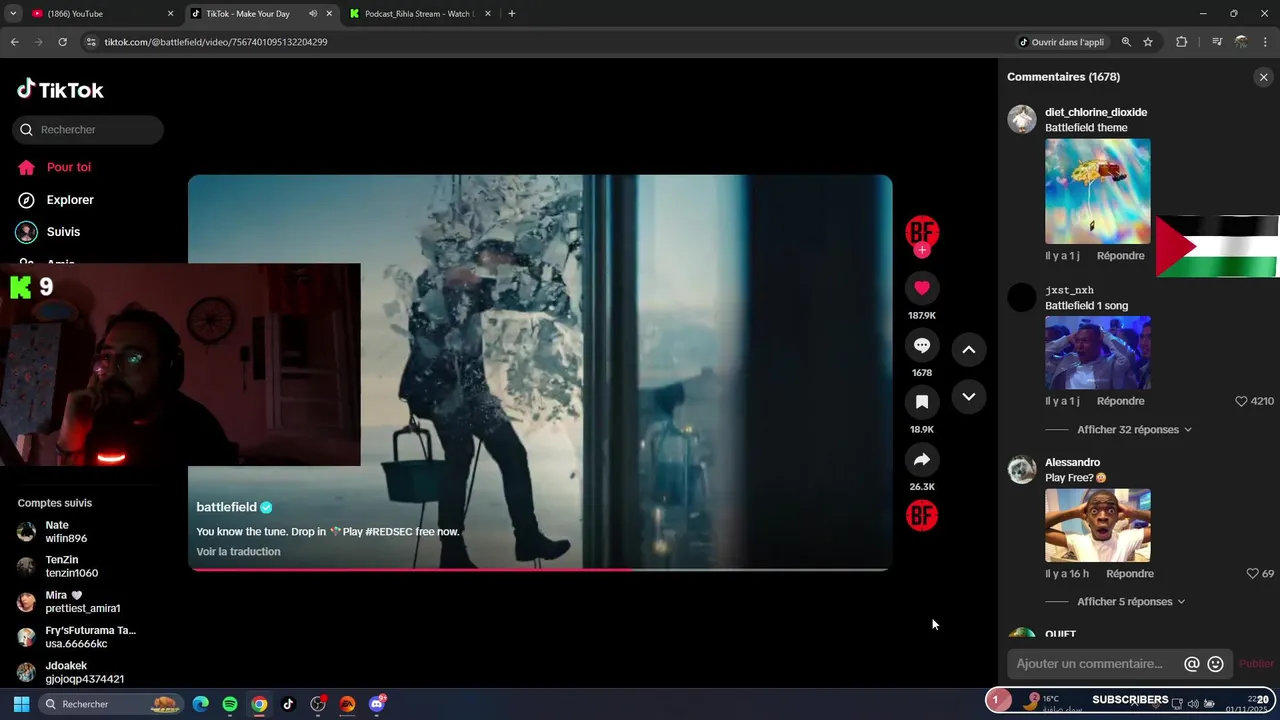Viewport: 1280px width, 720px height.
Task: Click Voir la traduction link
Action: click(238, 552)
